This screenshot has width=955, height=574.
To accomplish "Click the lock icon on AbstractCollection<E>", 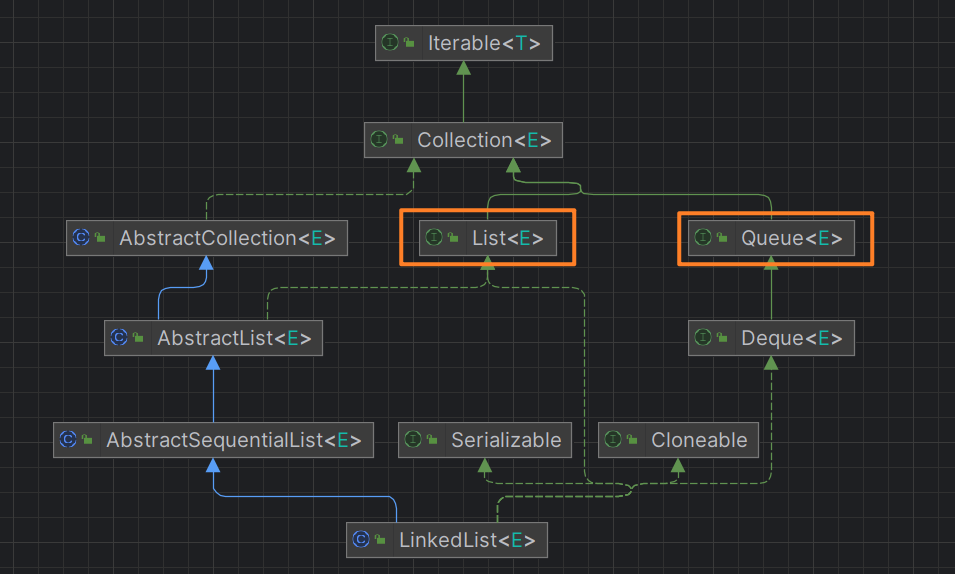I will 100,237.
